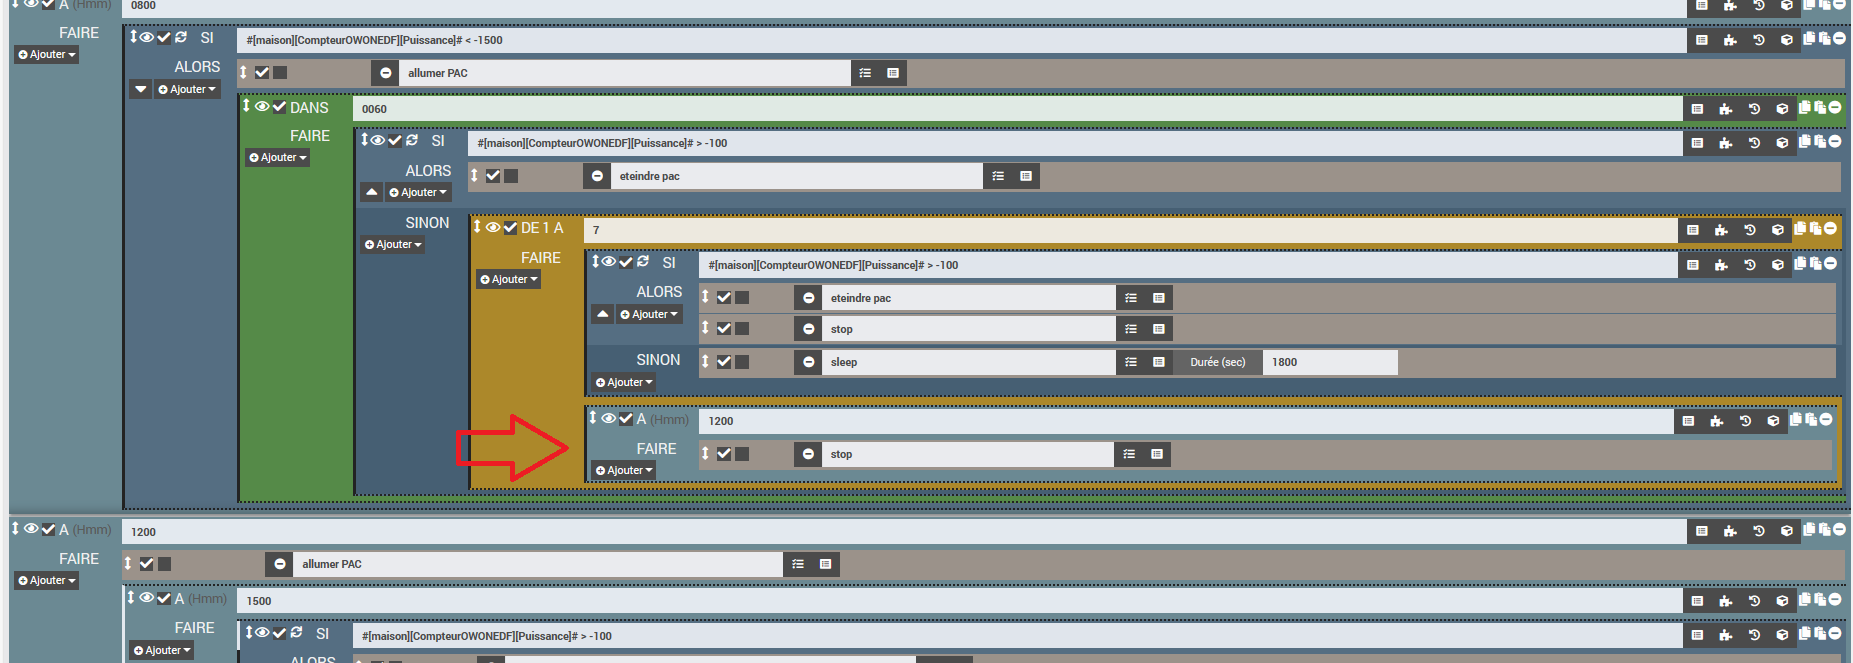Open Ajouter dropdown under the A 1500 FAIRE

point(163,650)
